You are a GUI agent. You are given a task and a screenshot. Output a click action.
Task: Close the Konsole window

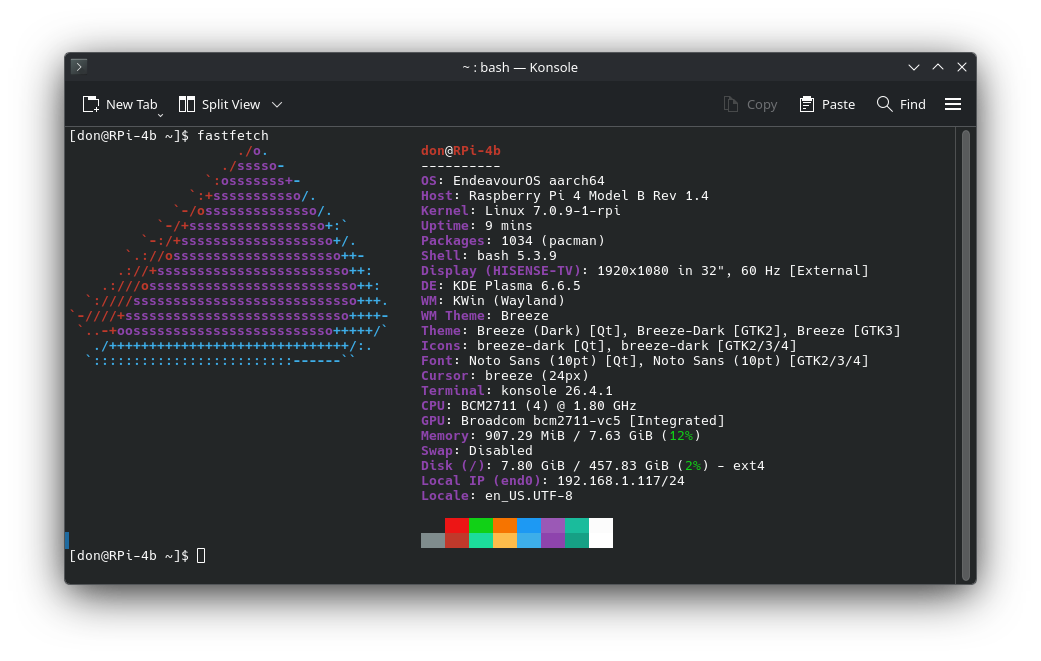pyautogui.click(x=961, y=67)
